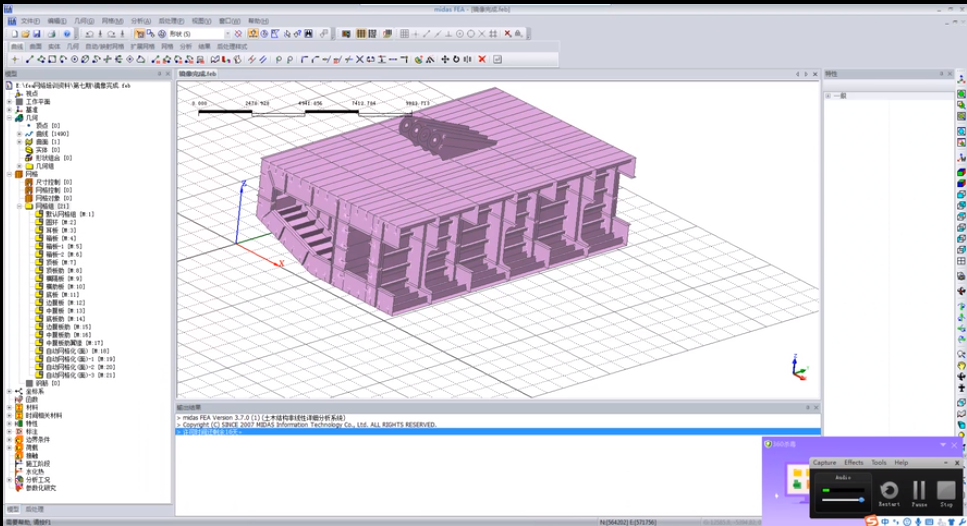Image resolution: width=967 pixels, height=526 pixels.
Task: Switch to the 实体 toolbar tab
Action: [x=54, y=46]
